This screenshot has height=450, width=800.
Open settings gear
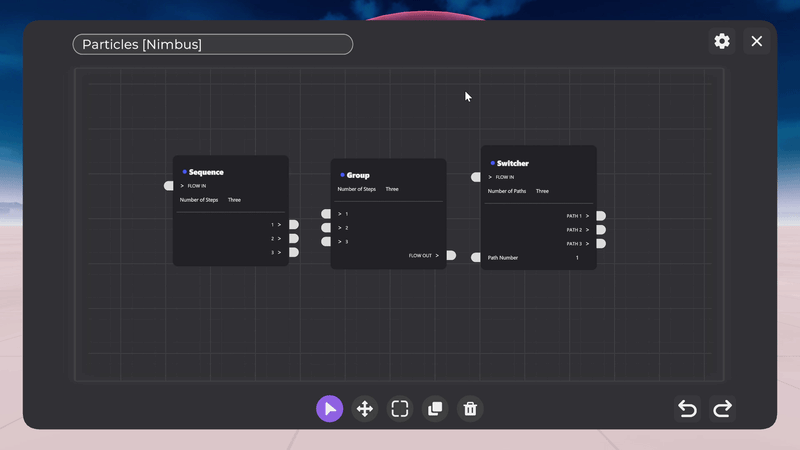pos(722,41)
